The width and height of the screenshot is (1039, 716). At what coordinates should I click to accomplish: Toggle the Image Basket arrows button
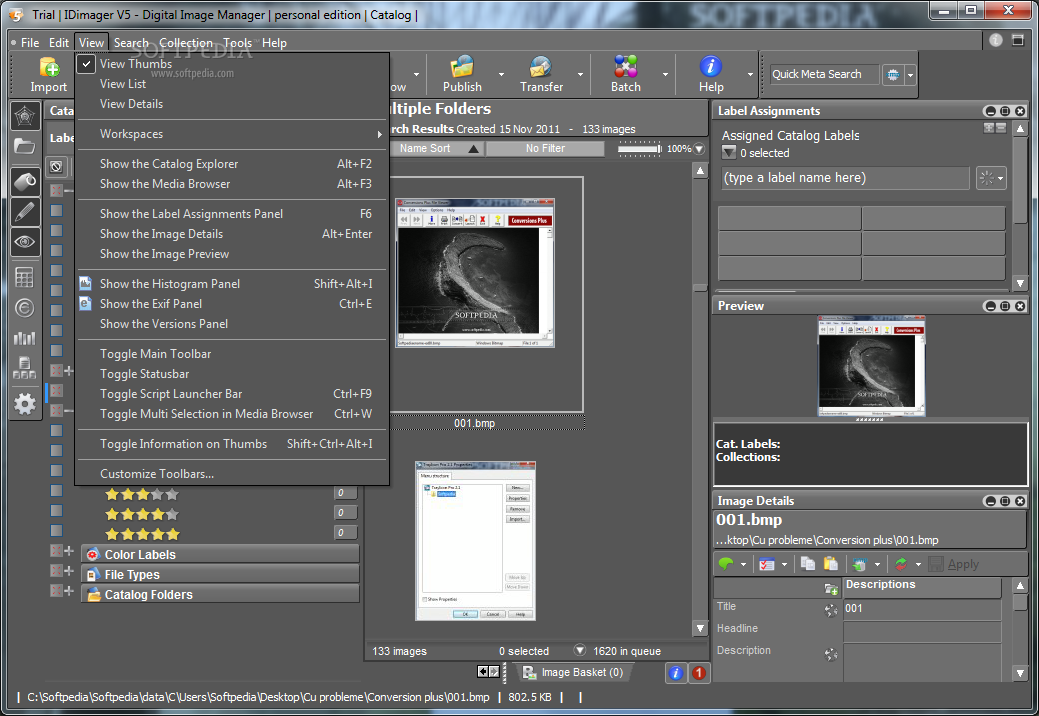488,672
